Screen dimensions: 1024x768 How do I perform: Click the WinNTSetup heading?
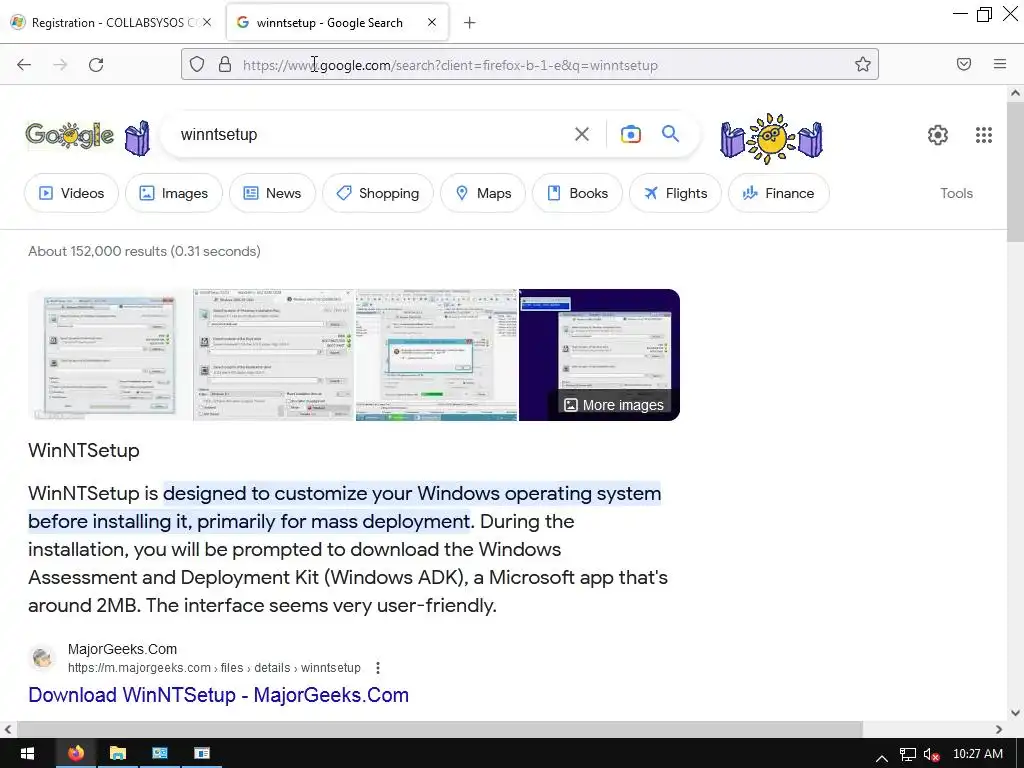pos(84,451)
